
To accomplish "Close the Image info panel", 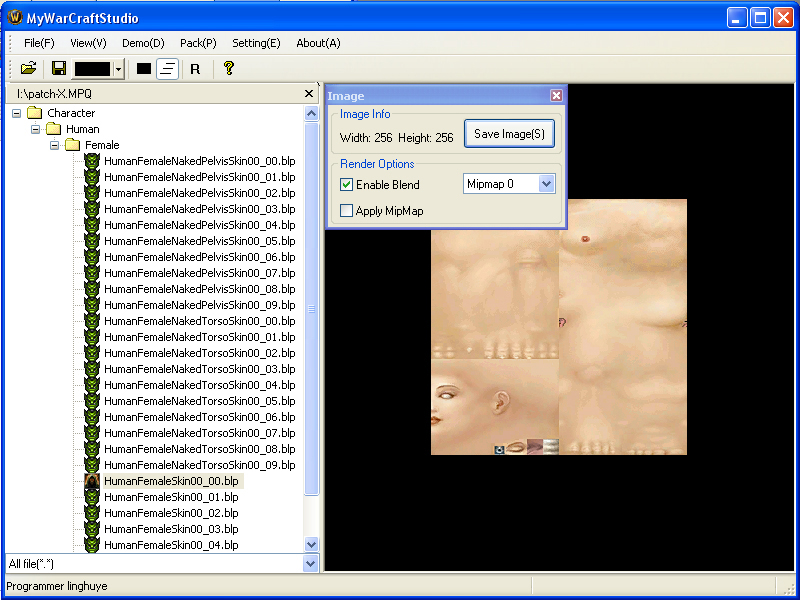I will [556, 95].
